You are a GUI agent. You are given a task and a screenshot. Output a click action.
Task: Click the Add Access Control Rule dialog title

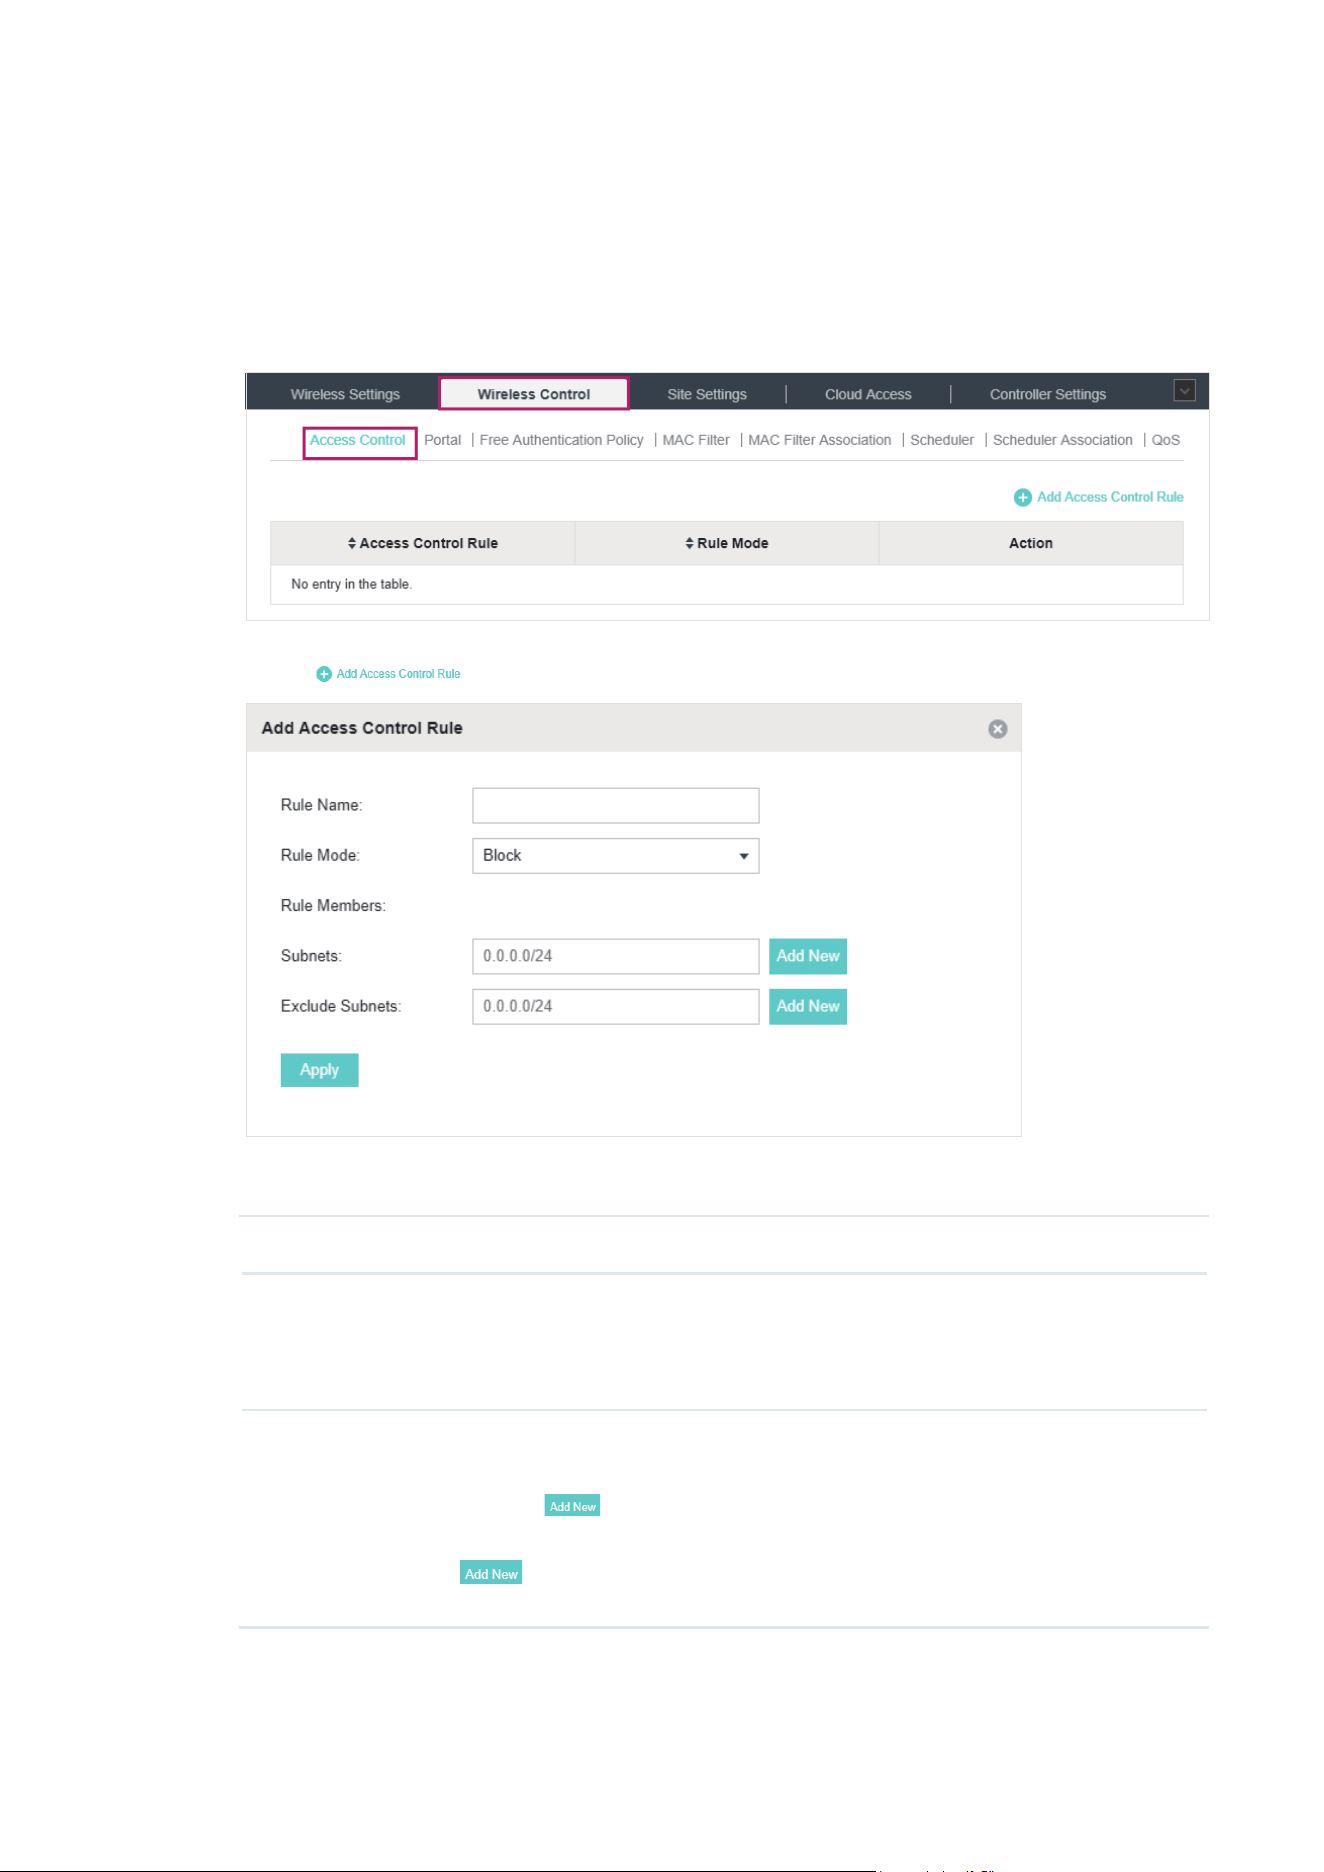point(362,728)
